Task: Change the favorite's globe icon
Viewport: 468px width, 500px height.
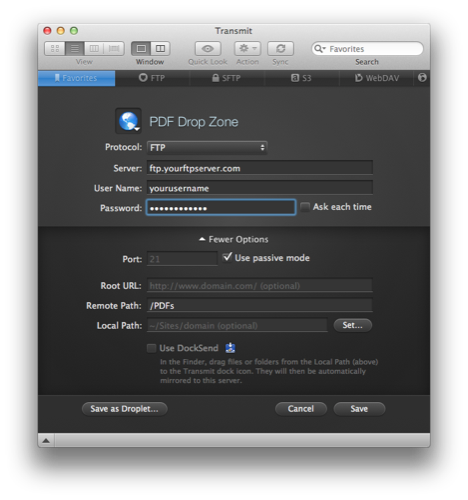Action: (128, 121)
